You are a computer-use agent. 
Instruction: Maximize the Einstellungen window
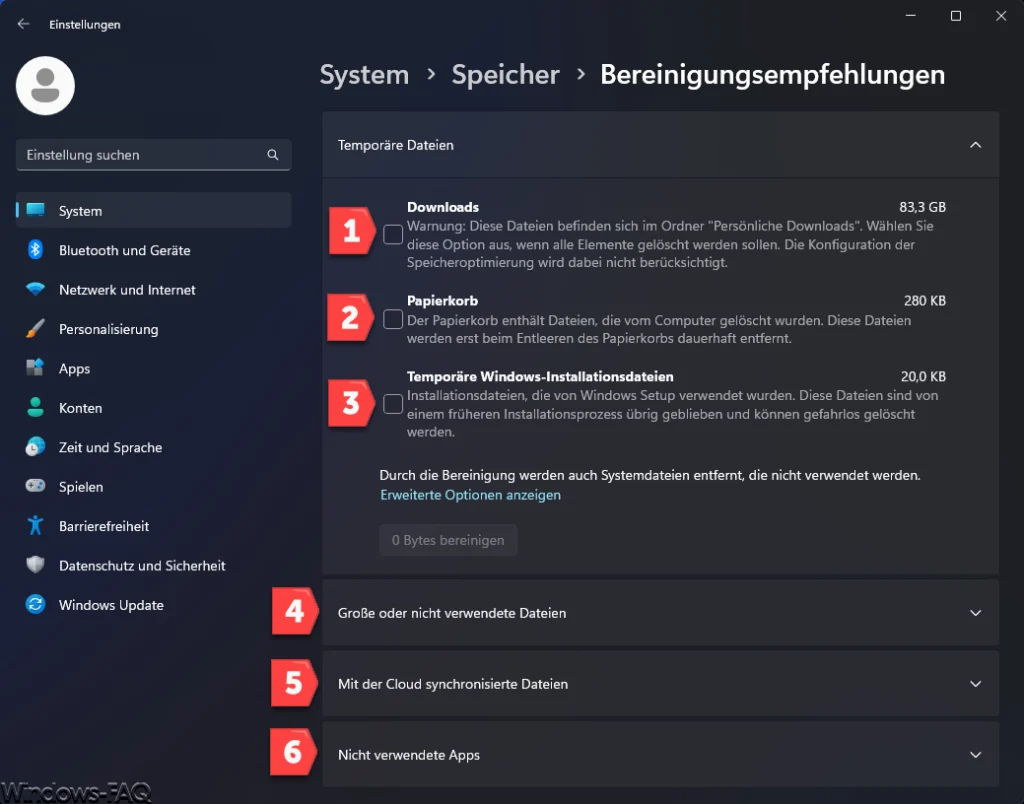[x=955, y=16]
